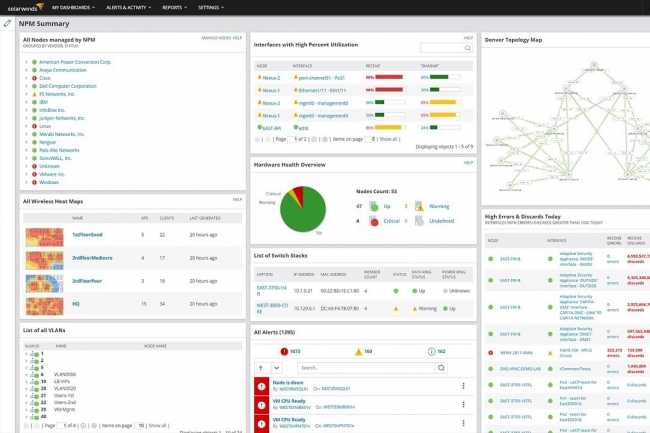This screenshot has height=433, width=650.
Task: Click the red Cisco status icon
Action: pyautogui.click(x=33, y=77)
